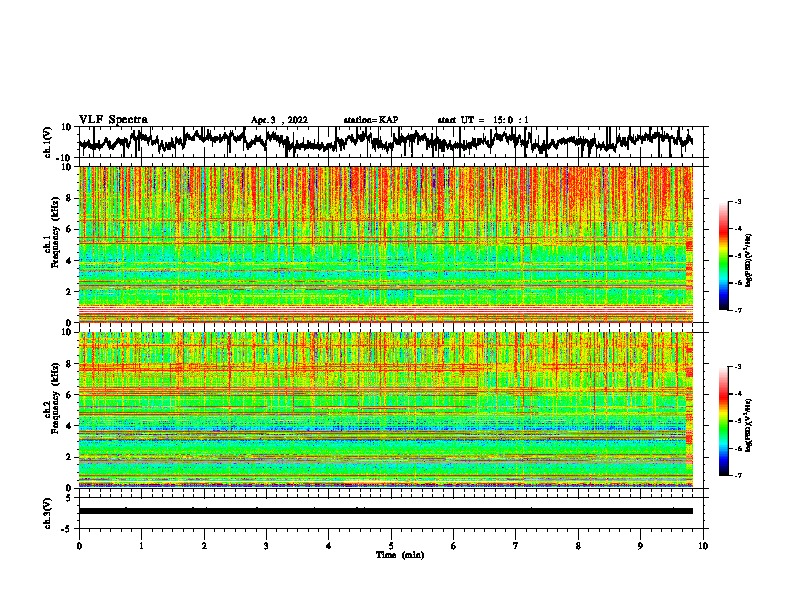Click time axis tick label '2'
This screenshot has height=612, width=792.
click(204, 546)
